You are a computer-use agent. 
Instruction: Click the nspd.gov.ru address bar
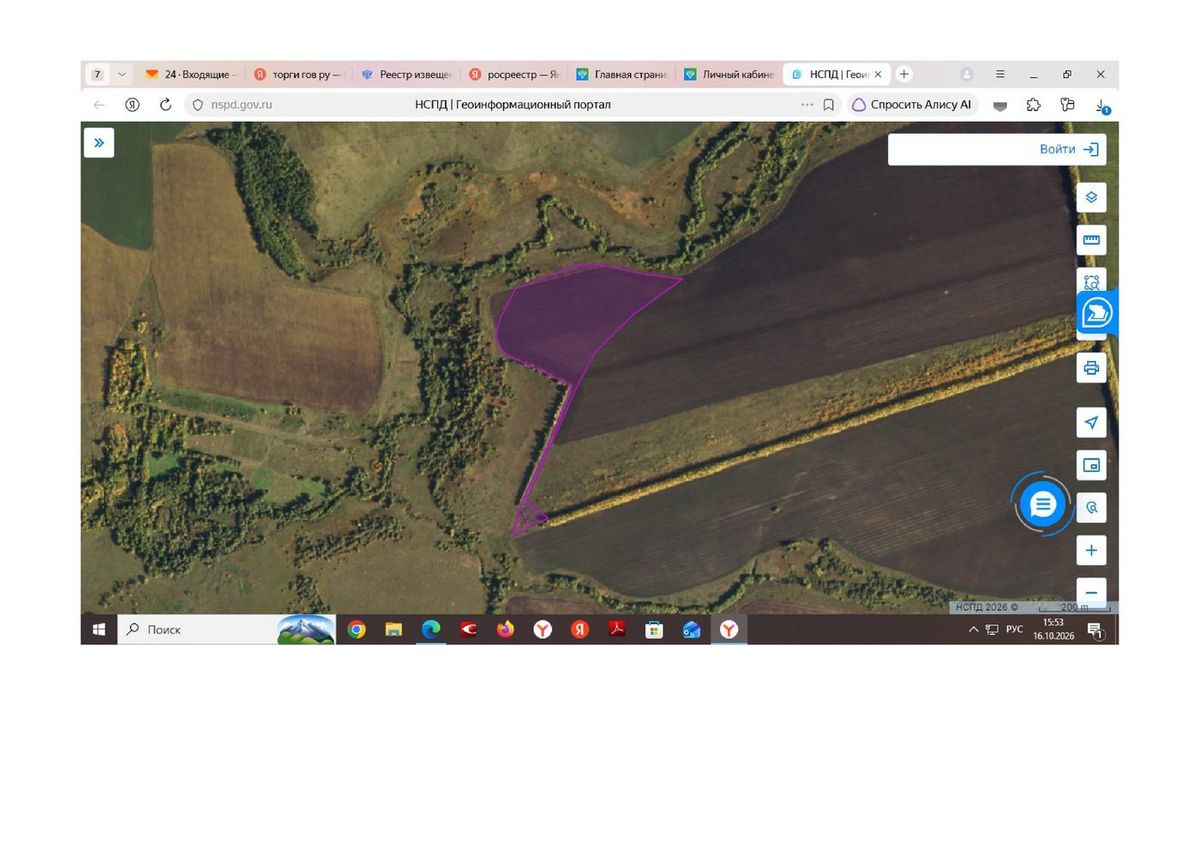(241, 104)
